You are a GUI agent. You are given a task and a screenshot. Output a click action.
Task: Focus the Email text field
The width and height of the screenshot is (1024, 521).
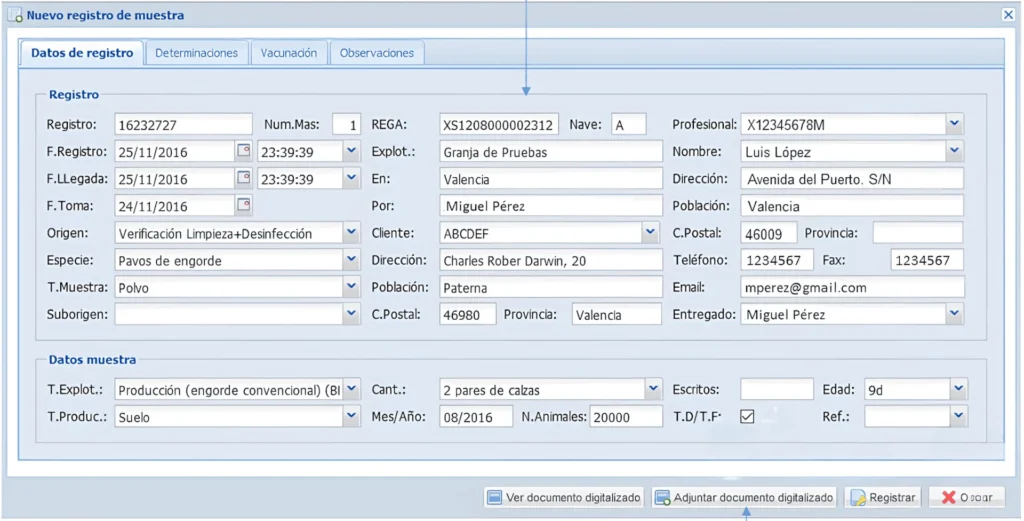(x=851, y=287)
